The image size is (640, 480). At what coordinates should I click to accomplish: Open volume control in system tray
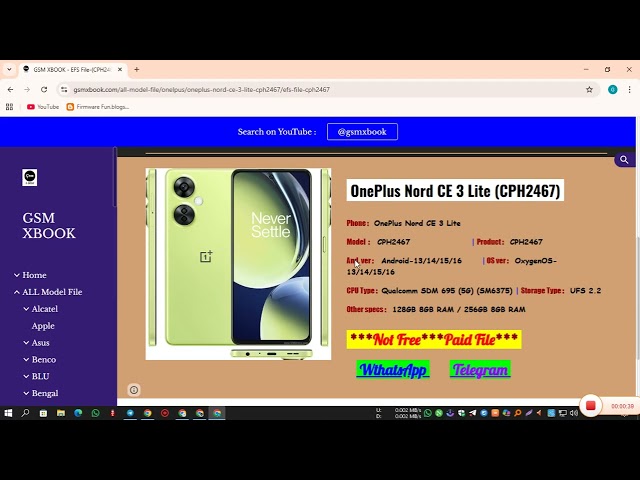click(573, 413)
